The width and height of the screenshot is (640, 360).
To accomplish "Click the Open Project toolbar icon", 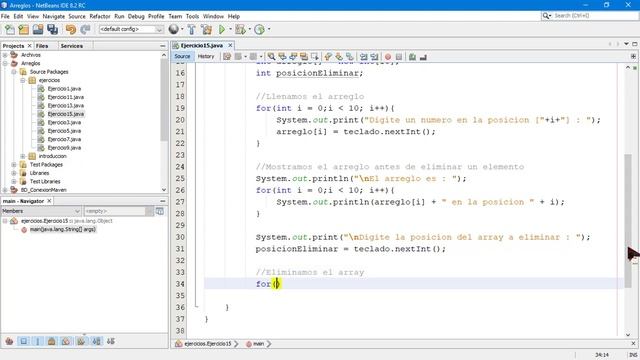I will point(38,29).
